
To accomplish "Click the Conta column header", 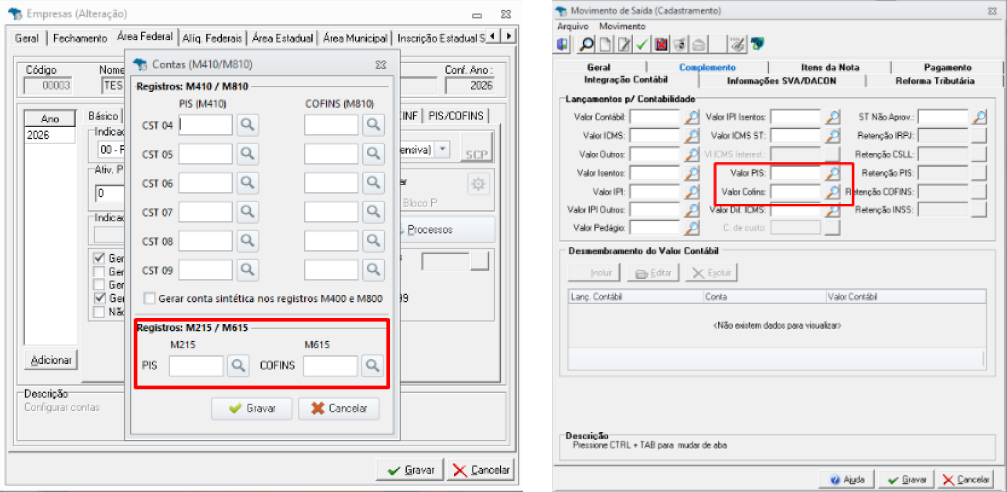I will pos(763,297).
